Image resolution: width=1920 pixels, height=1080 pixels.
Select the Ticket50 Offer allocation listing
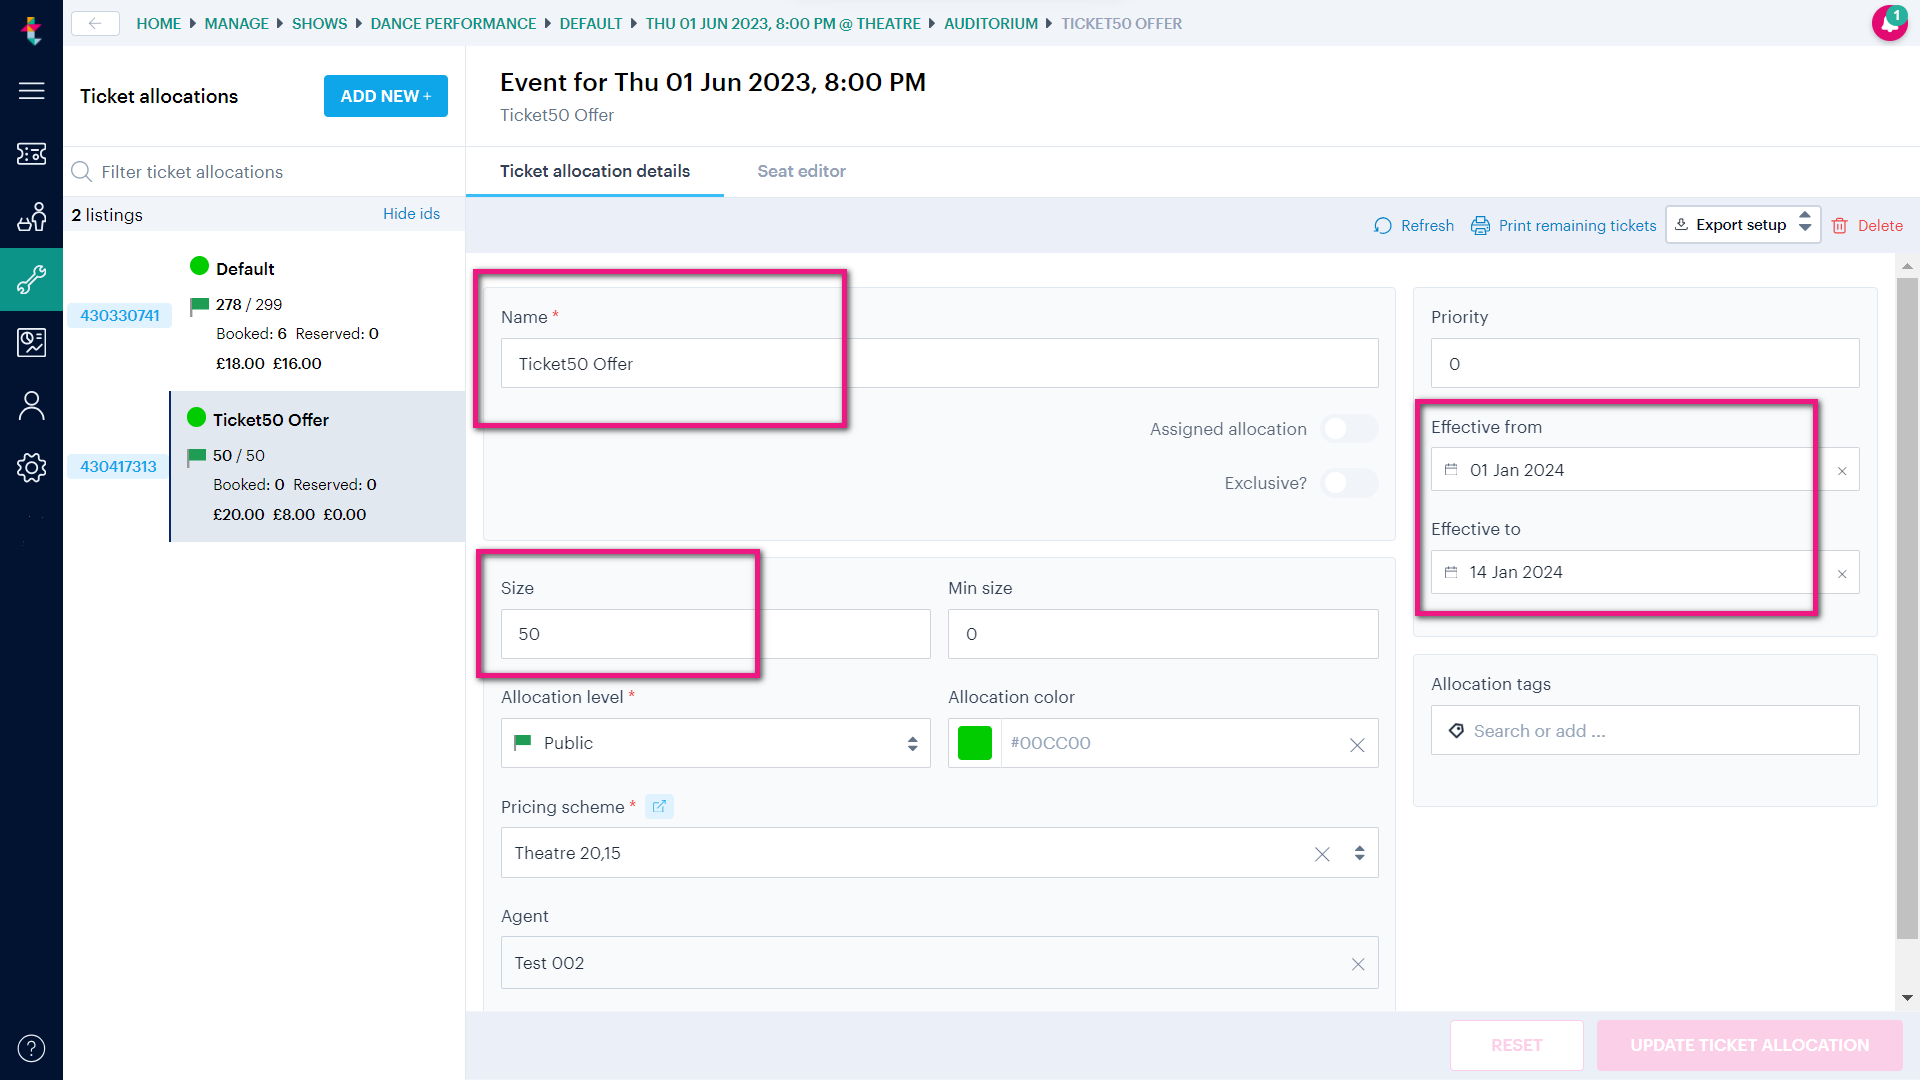[318, 466]
